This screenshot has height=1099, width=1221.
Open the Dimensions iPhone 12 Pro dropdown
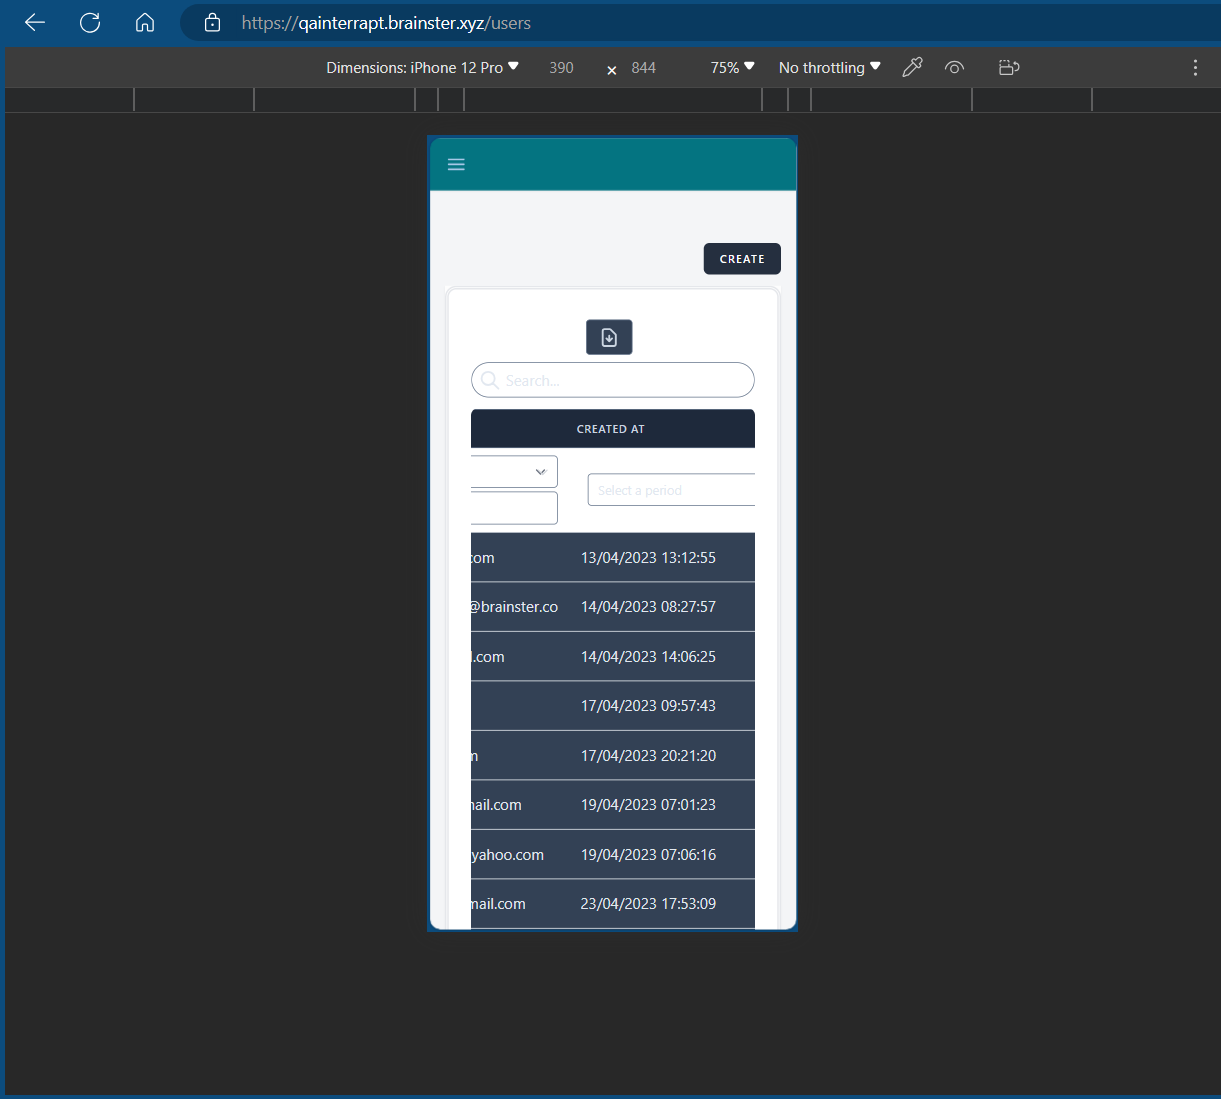(x=422, y=67)
